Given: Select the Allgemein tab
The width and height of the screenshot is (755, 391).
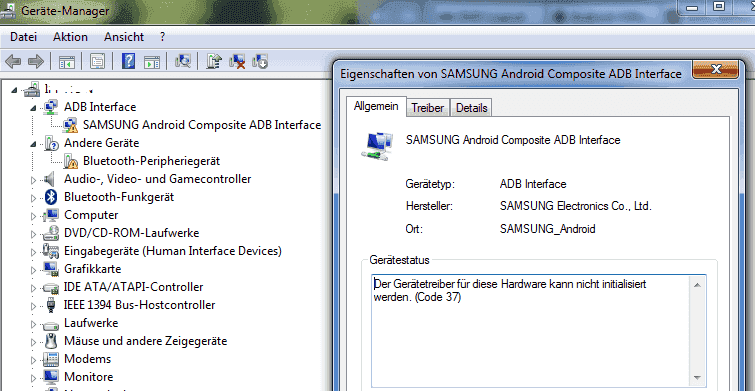Looking at the screenshot, I should click(376, 106).
